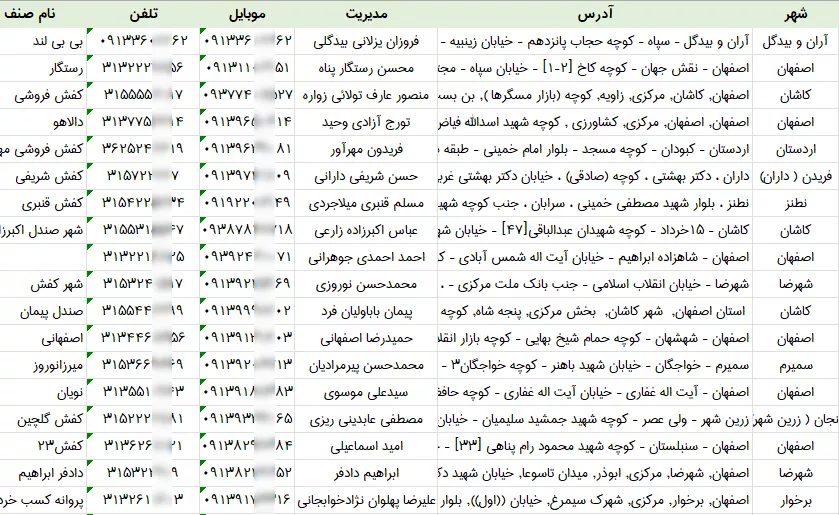Screen dimensions: 839x515
Task: Click address cell starting داران . دکتر بهشتی
Action: pos(595,177)
